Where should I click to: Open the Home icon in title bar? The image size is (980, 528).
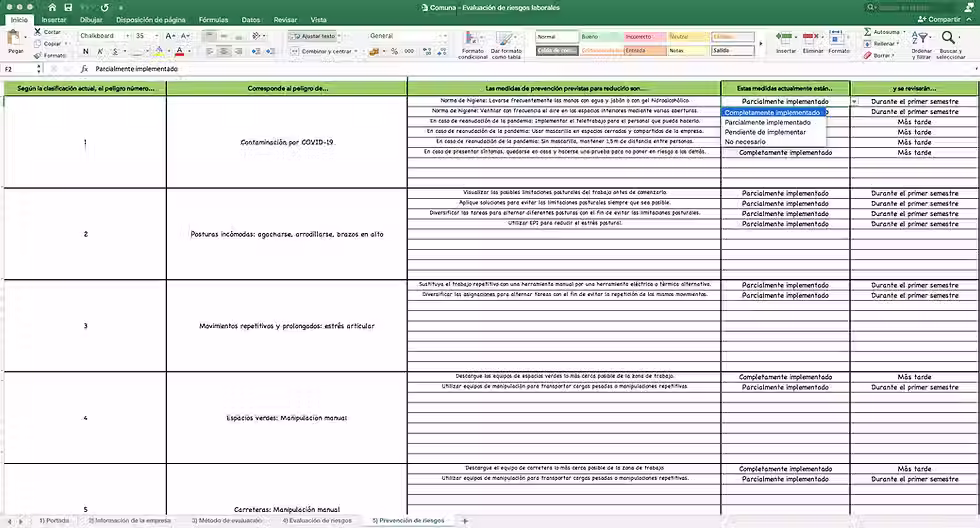click(x=52, y=7)
